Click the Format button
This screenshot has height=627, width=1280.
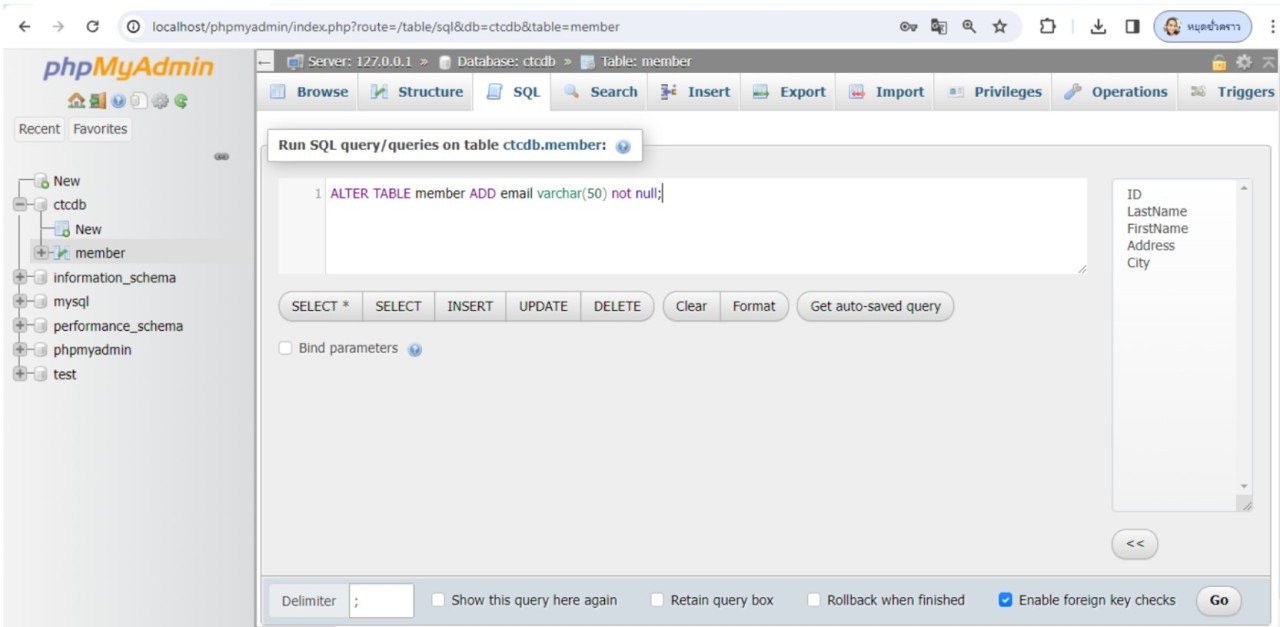click(753, 306)
